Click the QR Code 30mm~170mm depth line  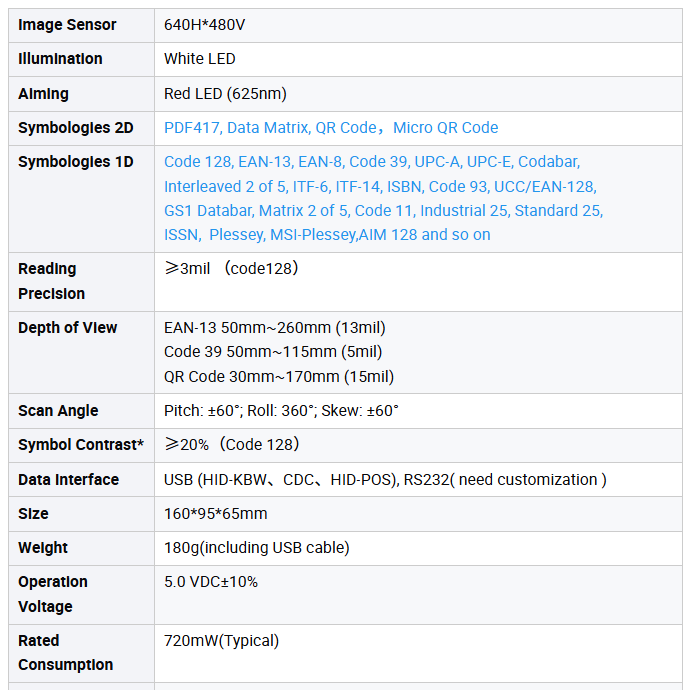(279, 377)
